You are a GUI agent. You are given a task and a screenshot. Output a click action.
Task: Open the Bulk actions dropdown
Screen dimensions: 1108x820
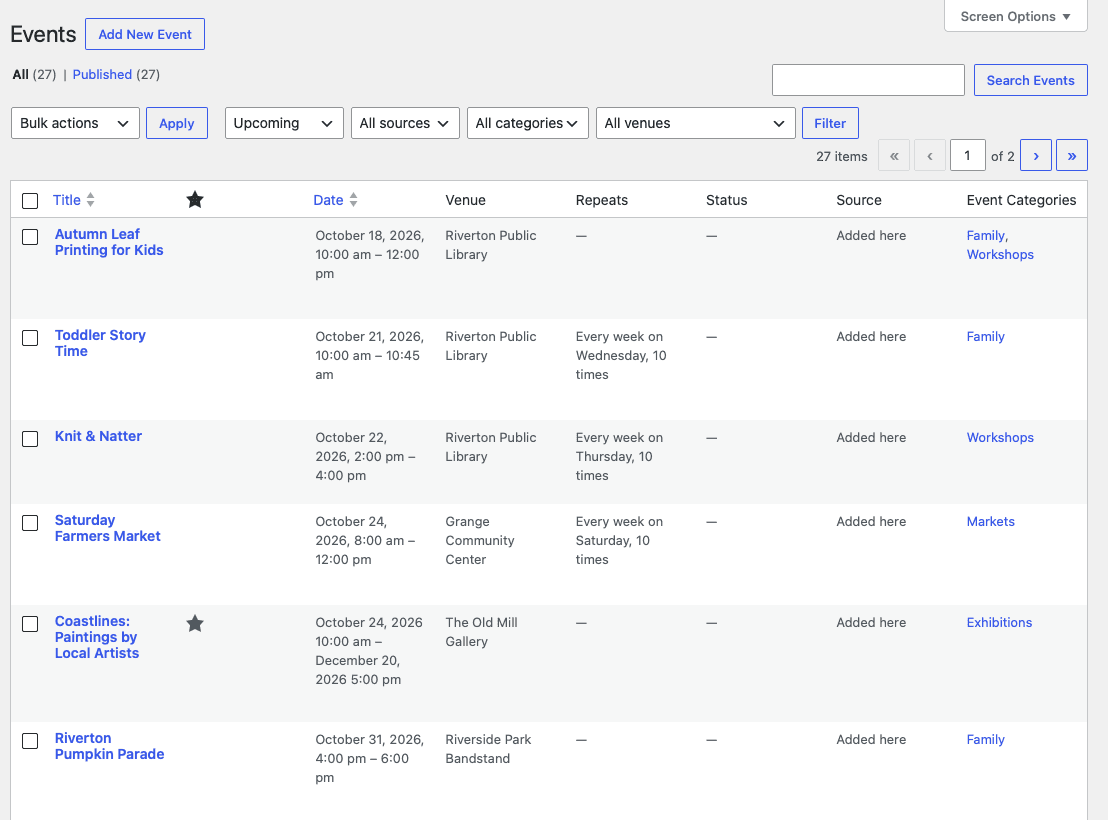[75, 123]
